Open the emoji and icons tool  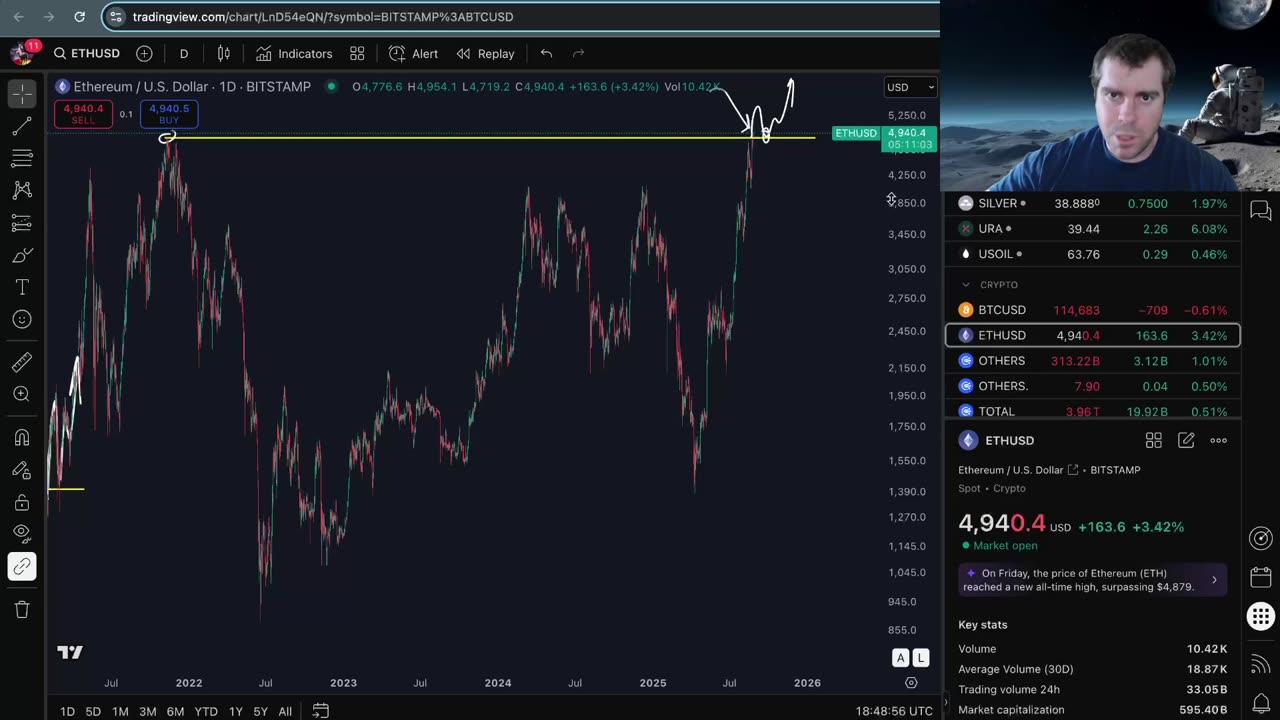[x=22, y=319]
